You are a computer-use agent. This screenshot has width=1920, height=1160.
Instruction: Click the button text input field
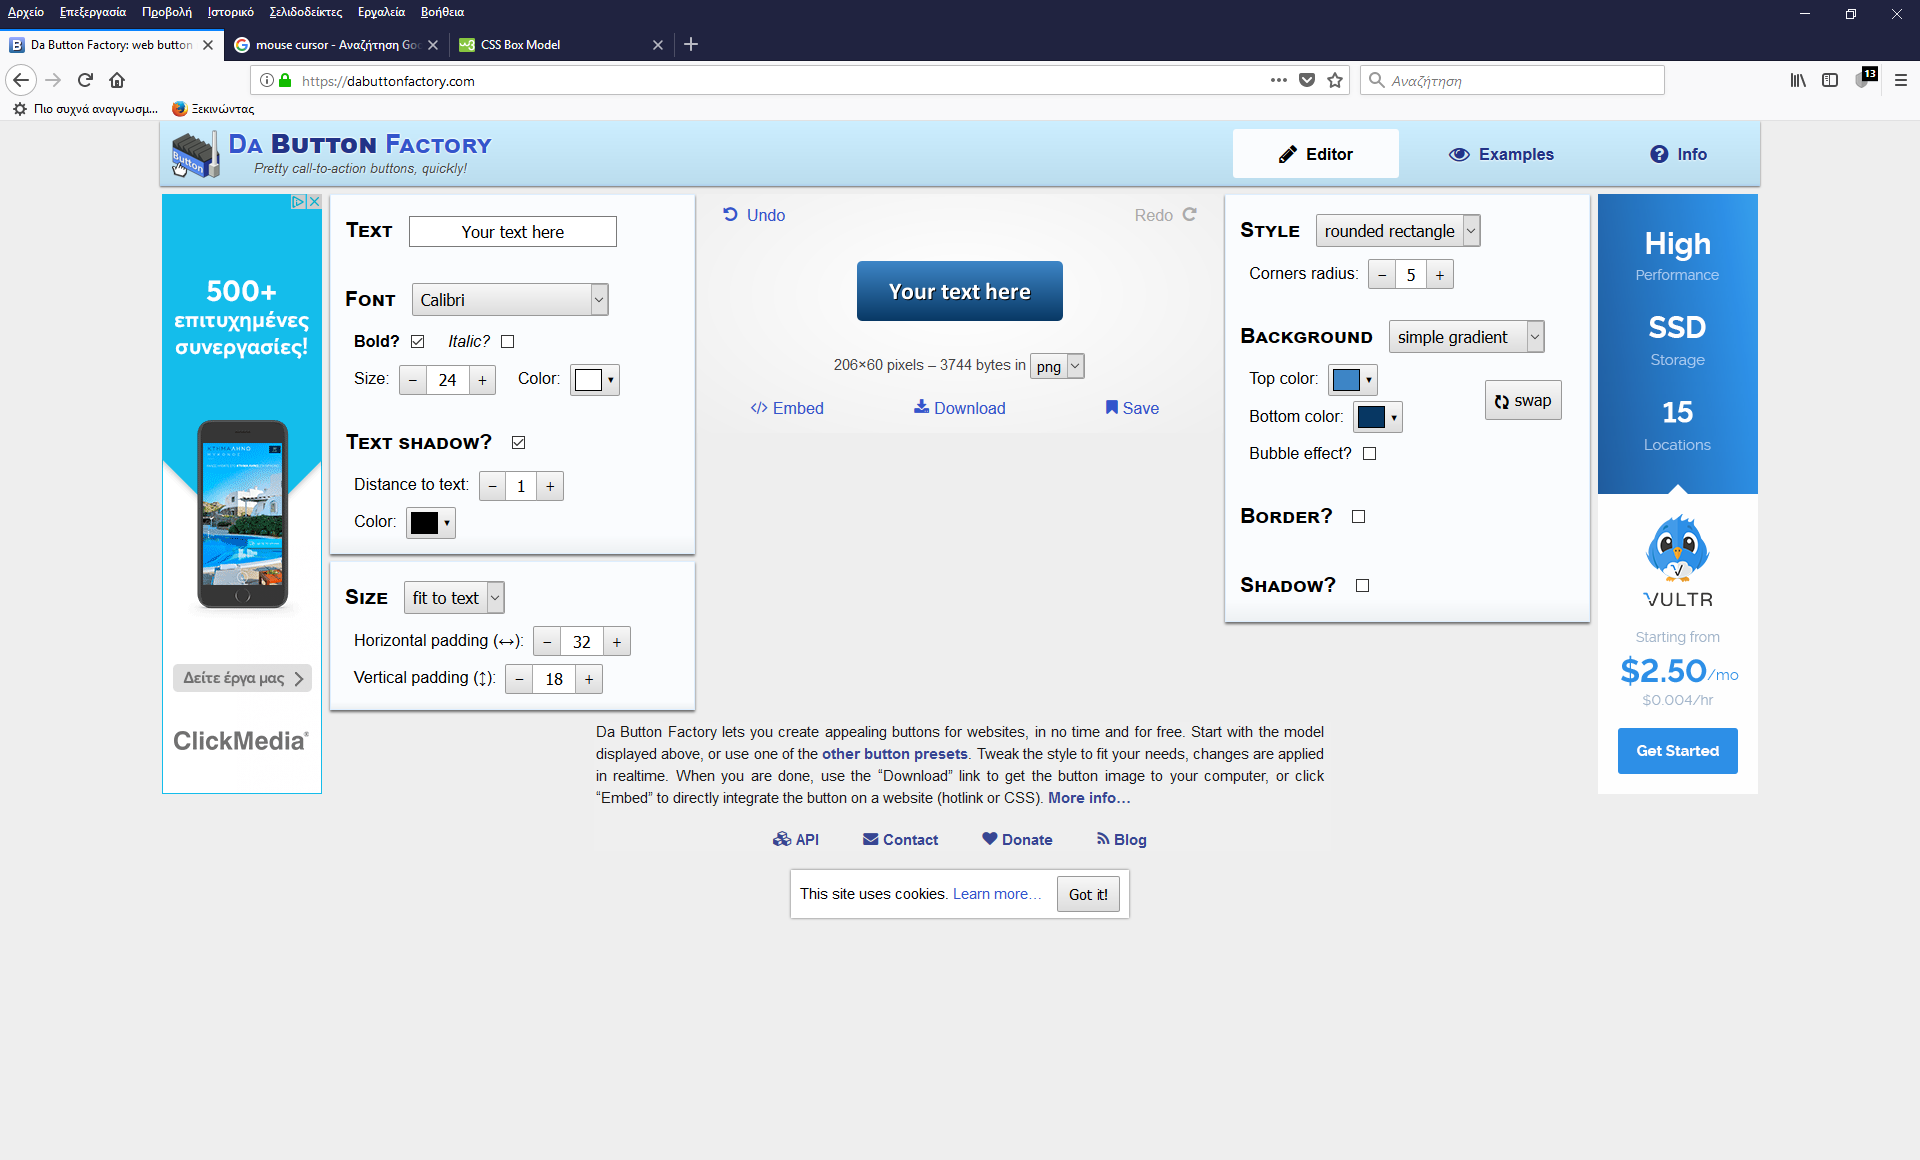tap(512, 231)
